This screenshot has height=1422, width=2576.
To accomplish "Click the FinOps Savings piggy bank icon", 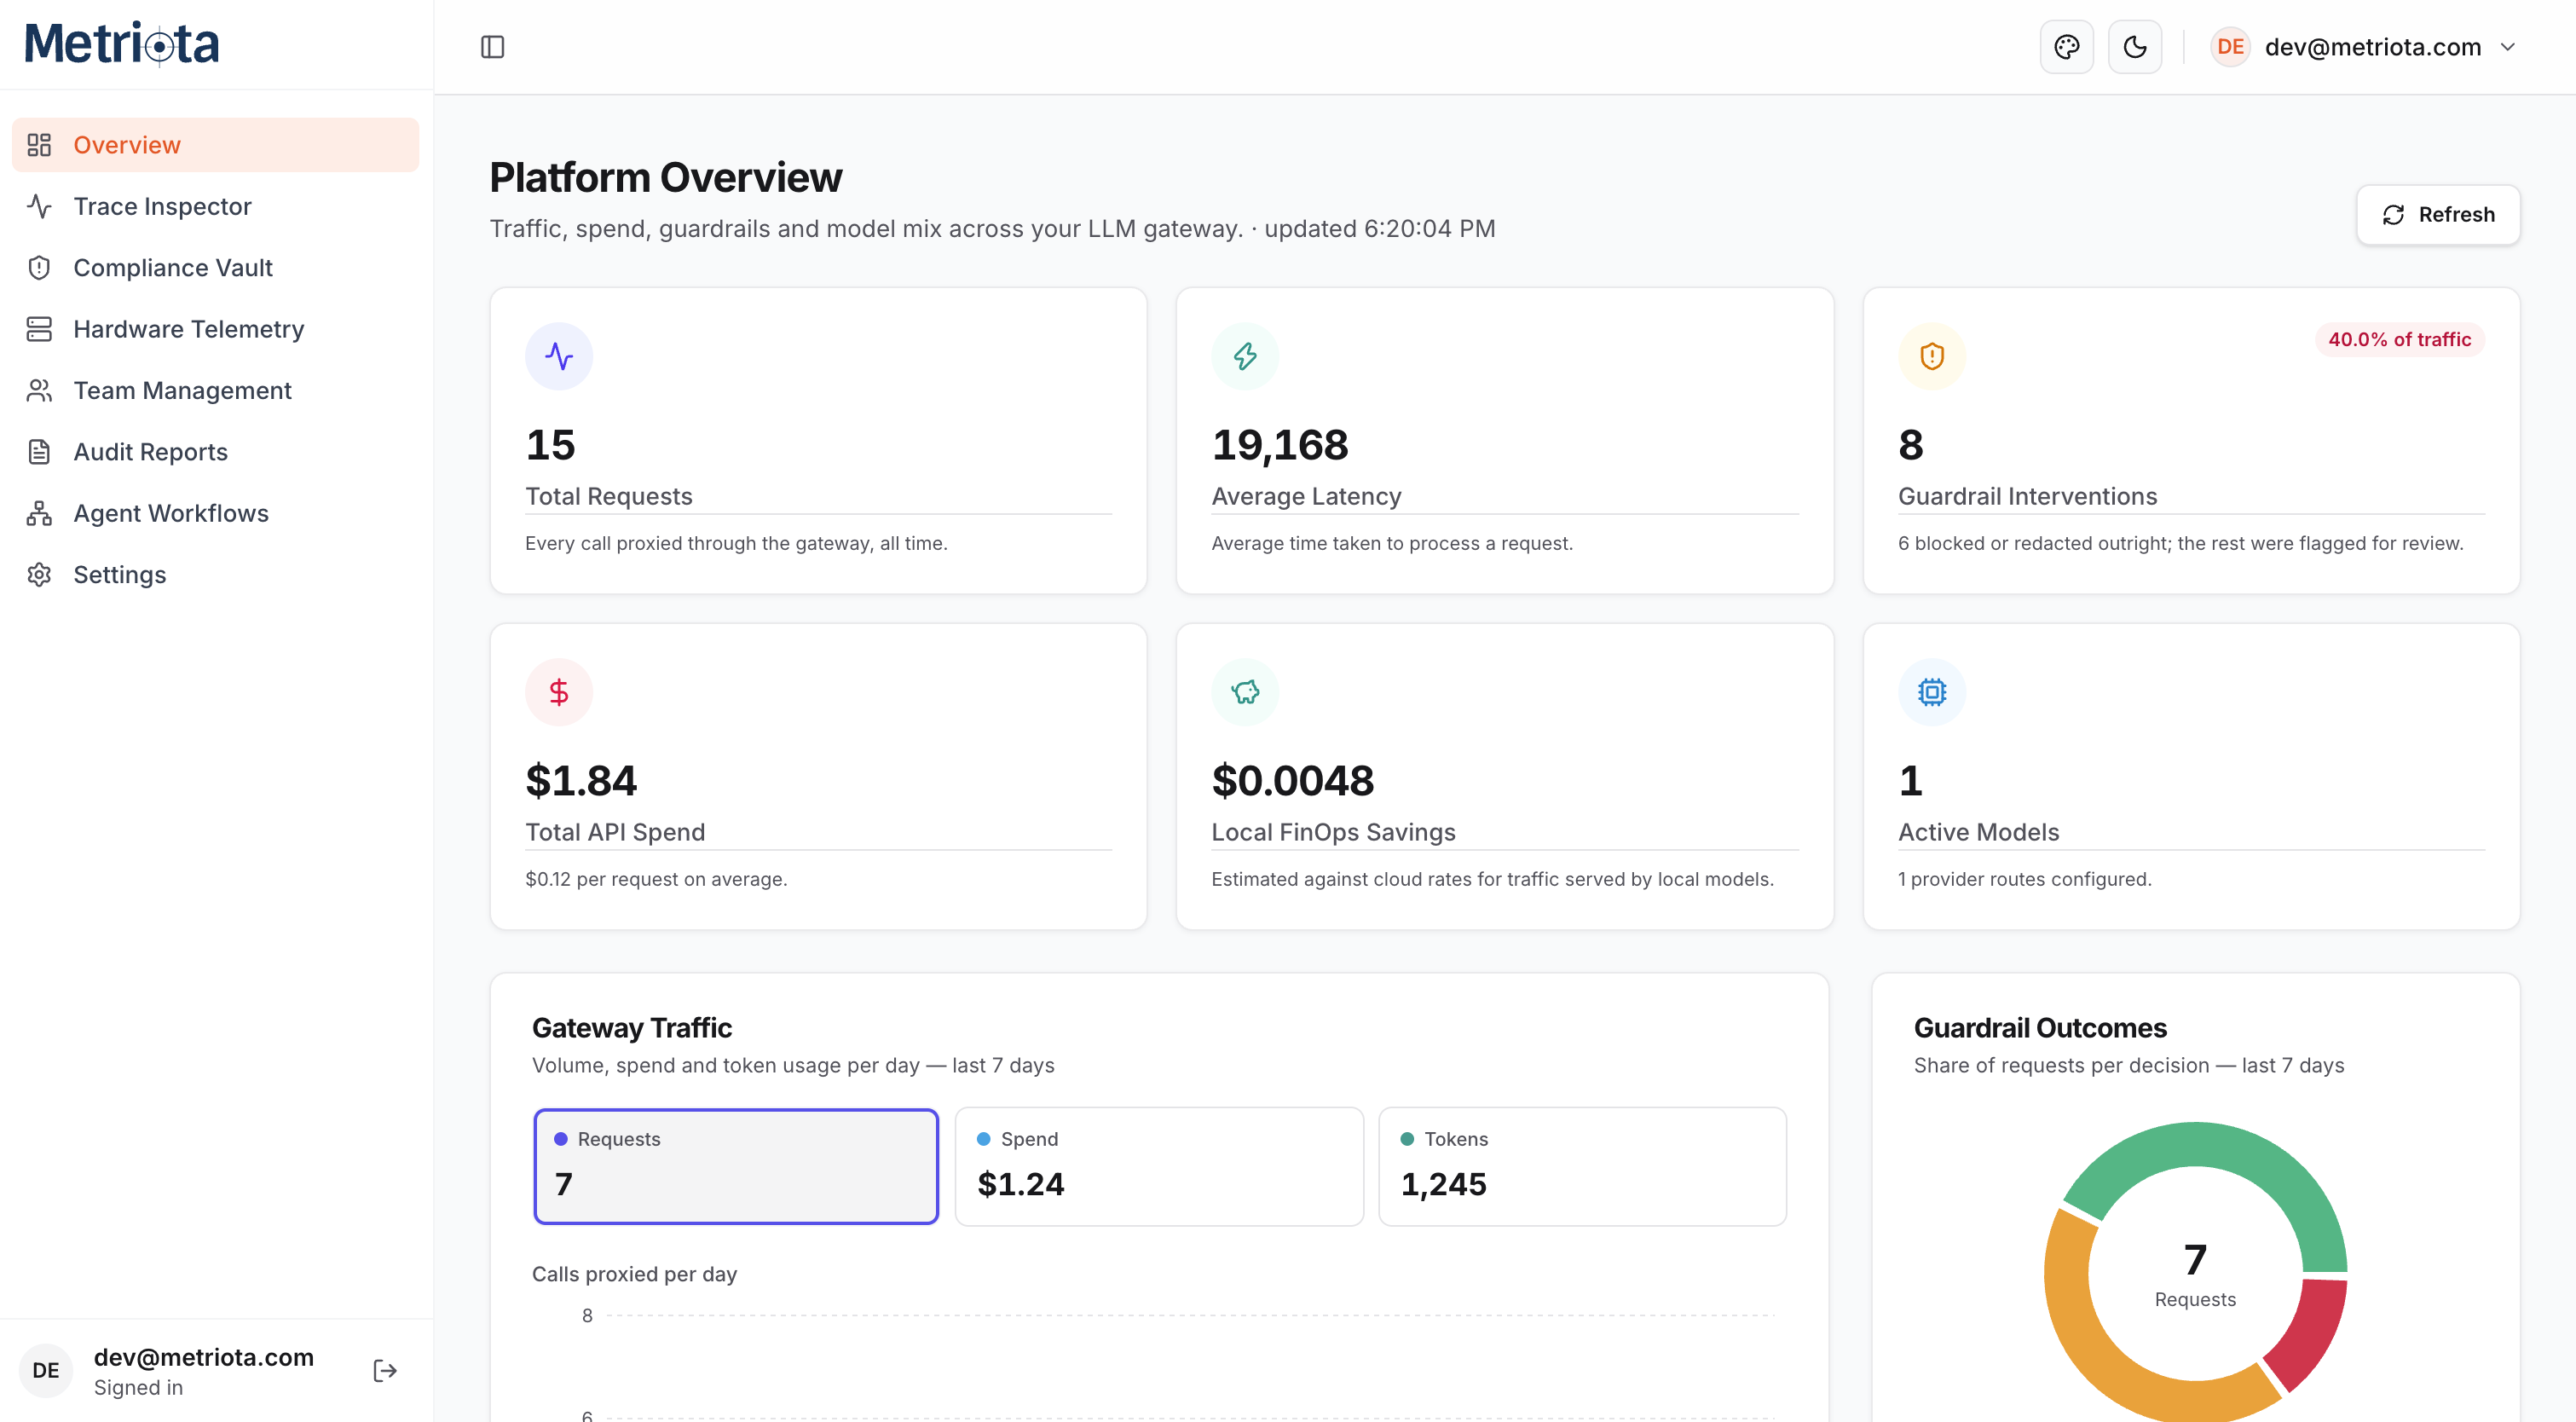I will pyautogui.click(x=1245, y=692).
